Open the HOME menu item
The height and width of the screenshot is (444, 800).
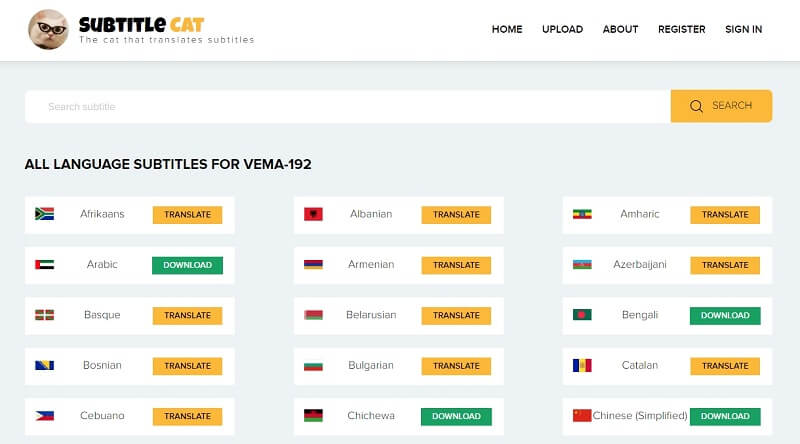tap(507, 30)
